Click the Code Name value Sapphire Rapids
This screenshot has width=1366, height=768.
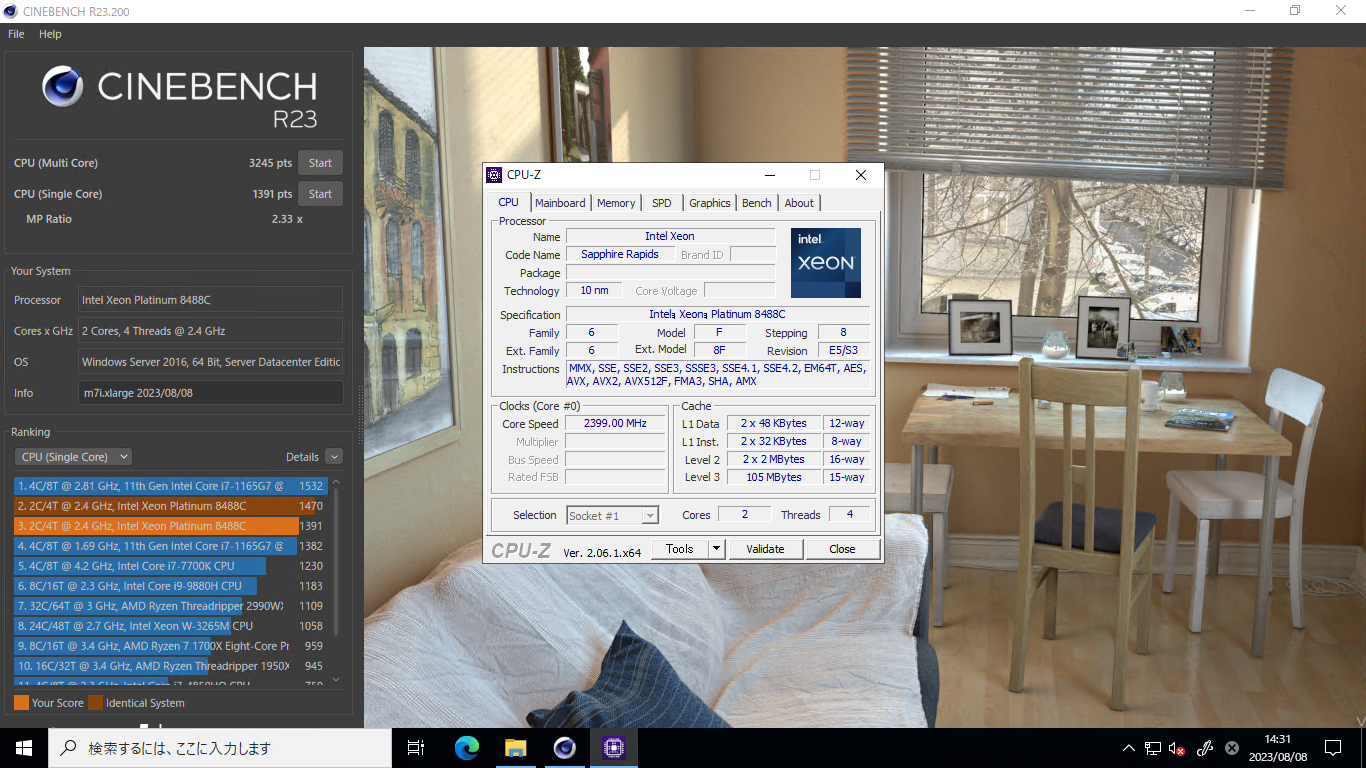[x=620, y=254]
